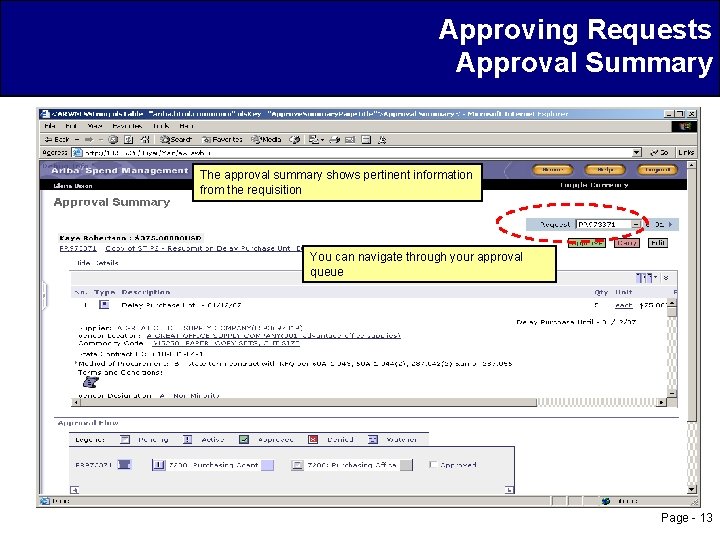Open the Favorites menu in the menu bar

127,126
